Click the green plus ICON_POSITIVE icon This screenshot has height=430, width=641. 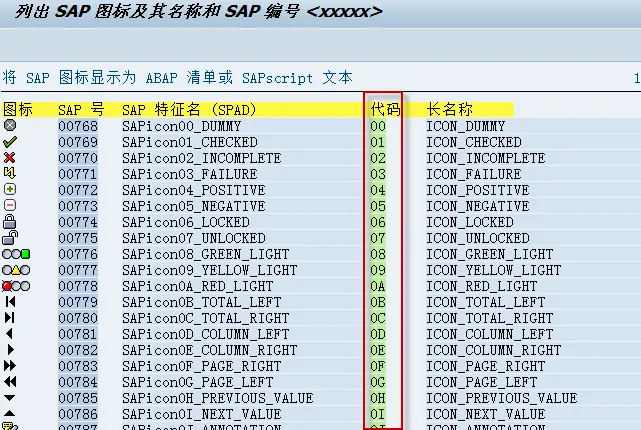(10, 189)
